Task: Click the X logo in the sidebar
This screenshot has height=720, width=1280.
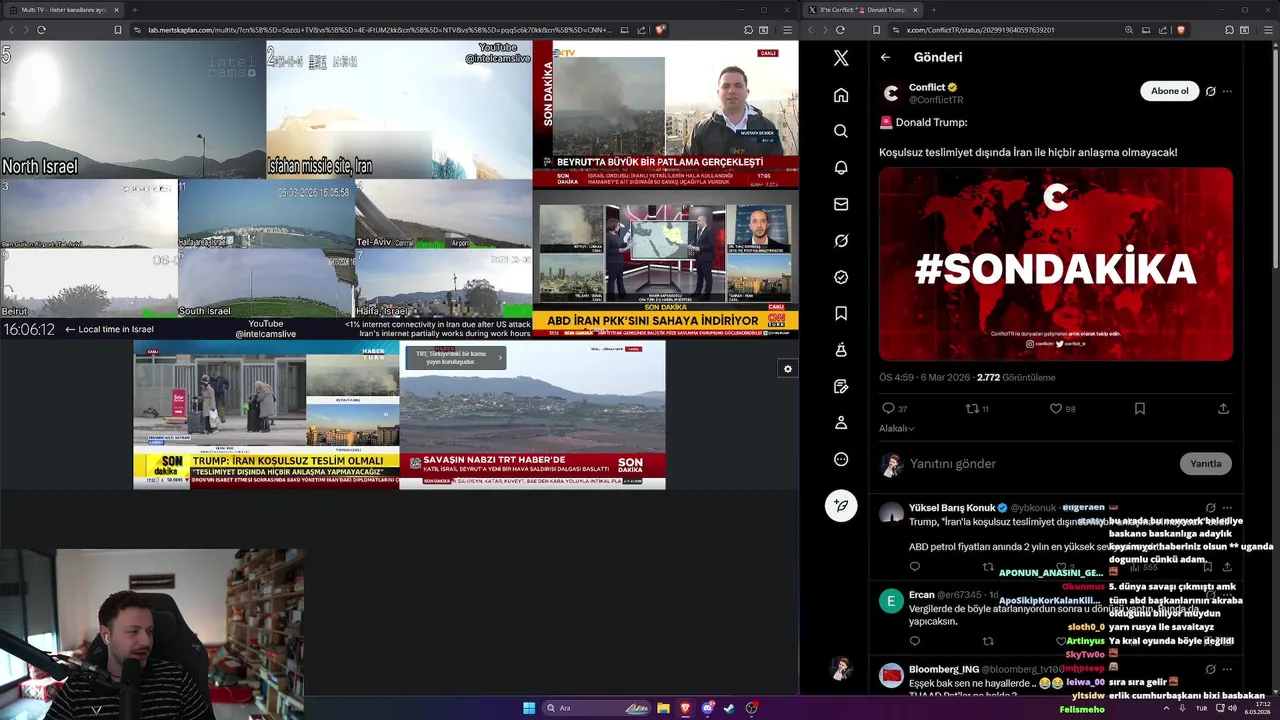Action: (x=841, y=58)
